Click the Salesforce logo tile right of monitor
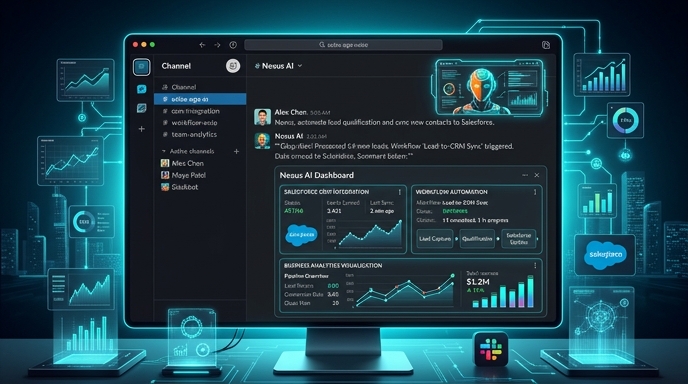 605,255
